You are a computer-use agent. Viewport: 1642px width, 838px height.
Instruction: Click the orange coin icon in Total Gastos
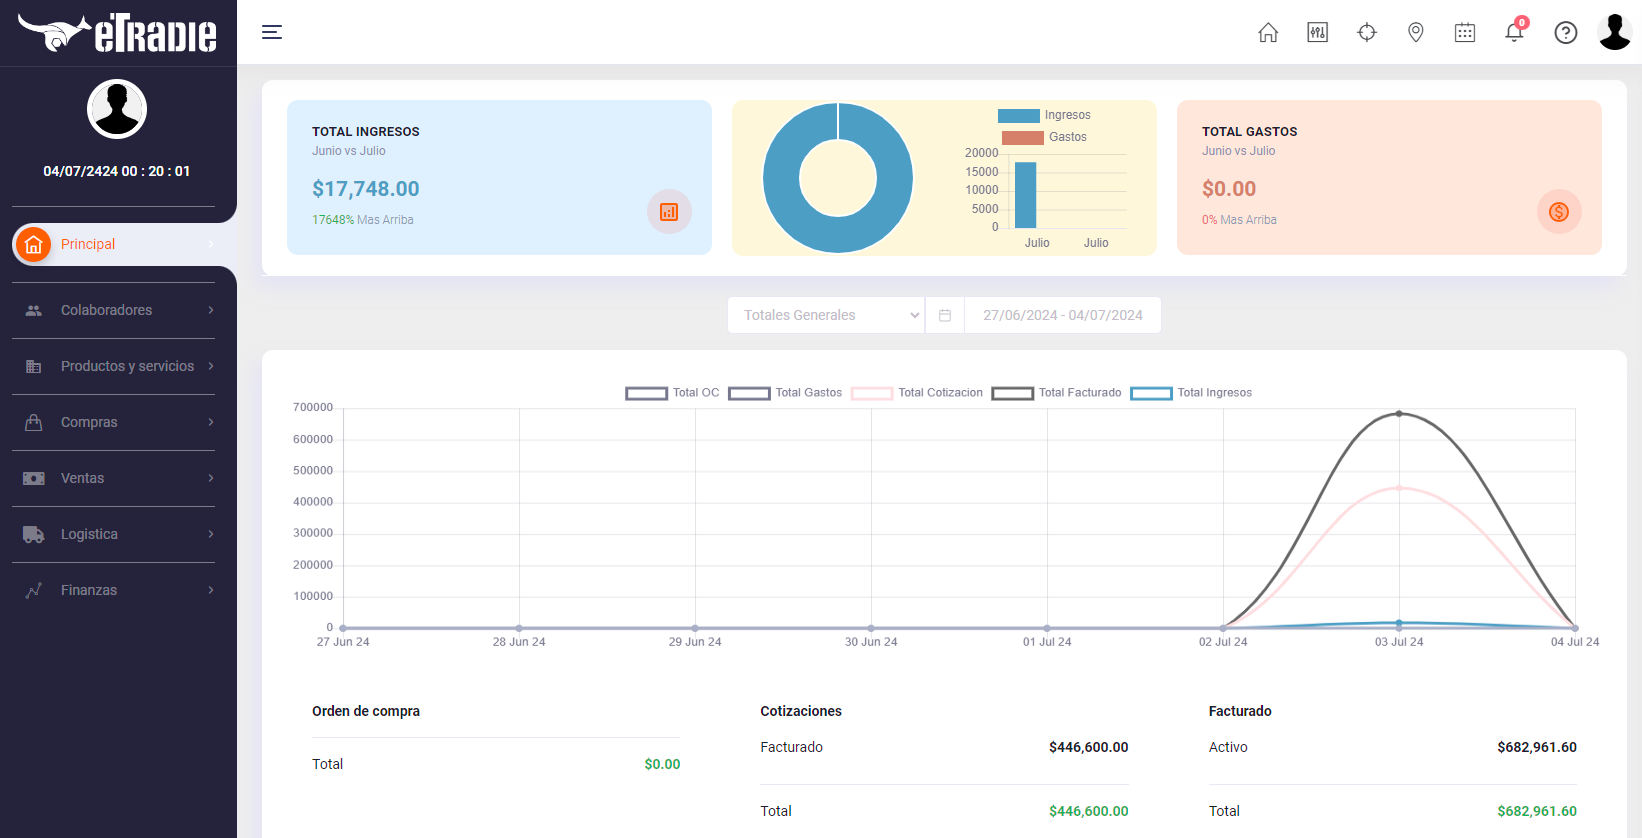(1559, 212)
